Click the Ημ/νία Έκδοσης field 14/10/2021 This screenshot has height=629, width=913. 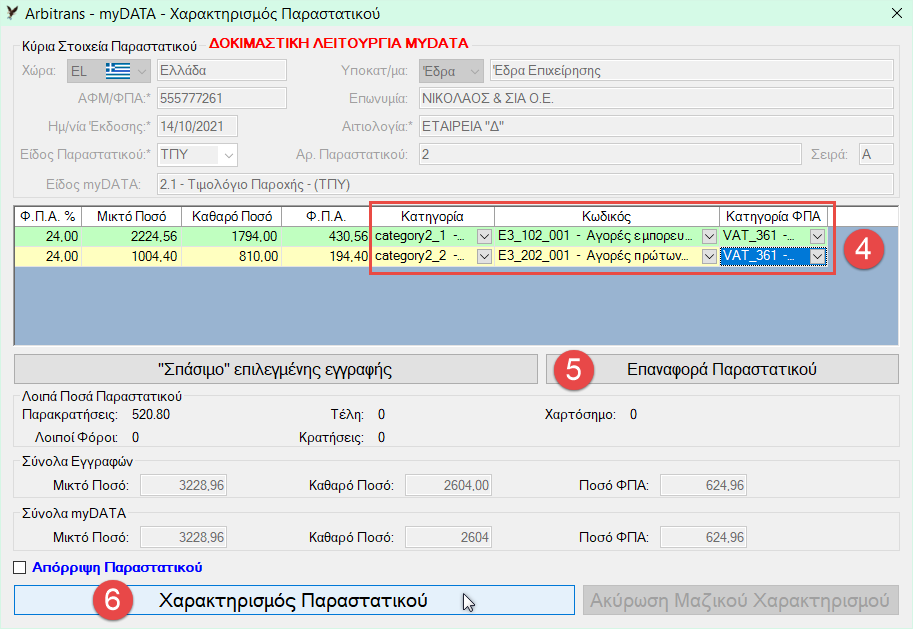coord(197,126)
